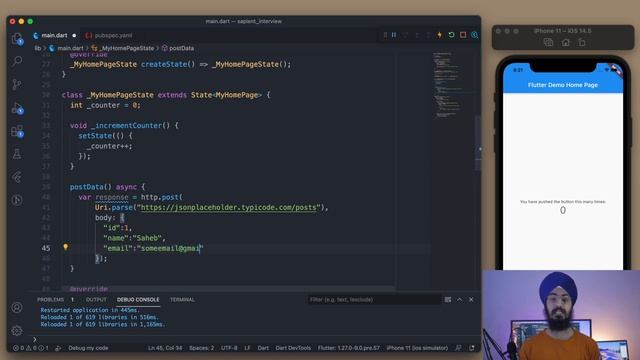The image size is (640, 360).
Task: Select device 'iPhone 11 (ios simulator)'
Action: pos(417,348)
